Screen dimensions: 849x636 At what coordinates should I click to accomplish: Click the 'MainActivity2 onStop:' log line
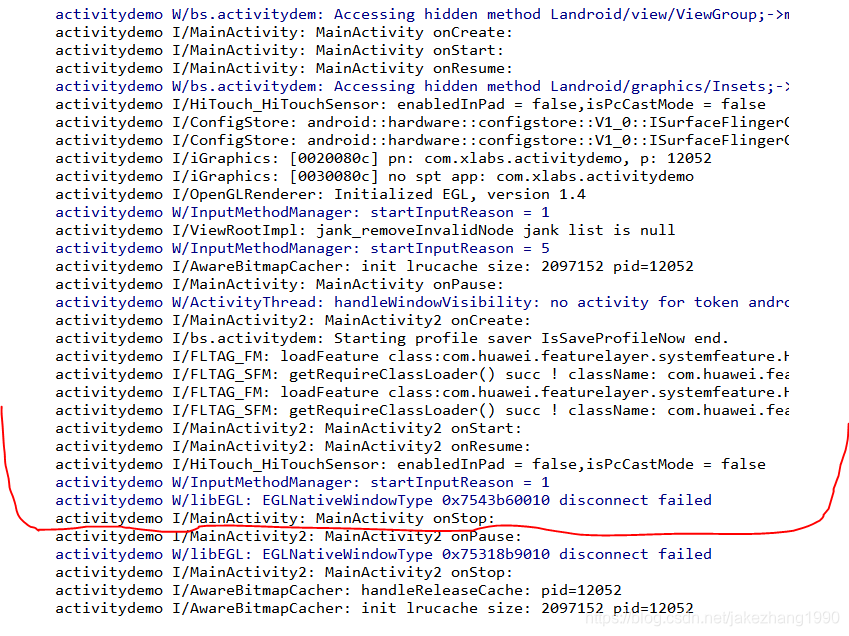coord(284,572)
